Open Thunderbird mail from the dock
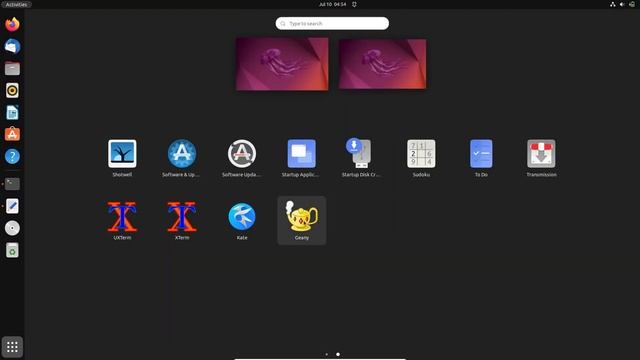Viewport: 640px width, 360px height. click(12, 46)
